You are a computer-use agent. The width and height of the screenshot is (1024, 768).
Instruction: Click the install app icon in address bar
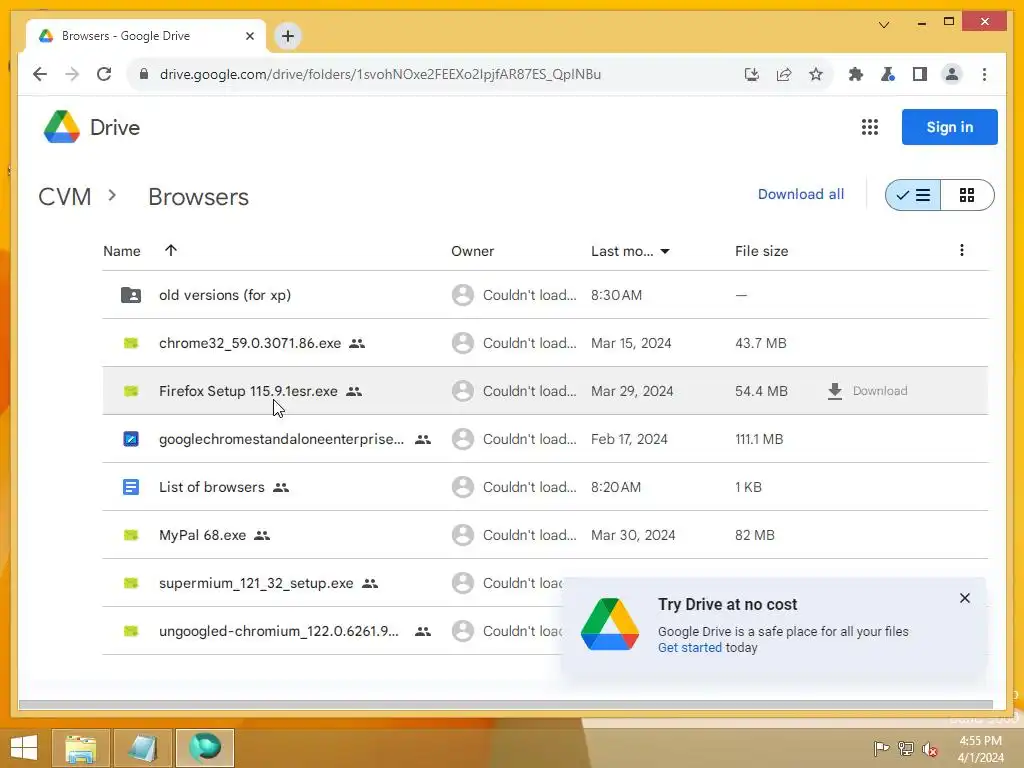(752, 74)
